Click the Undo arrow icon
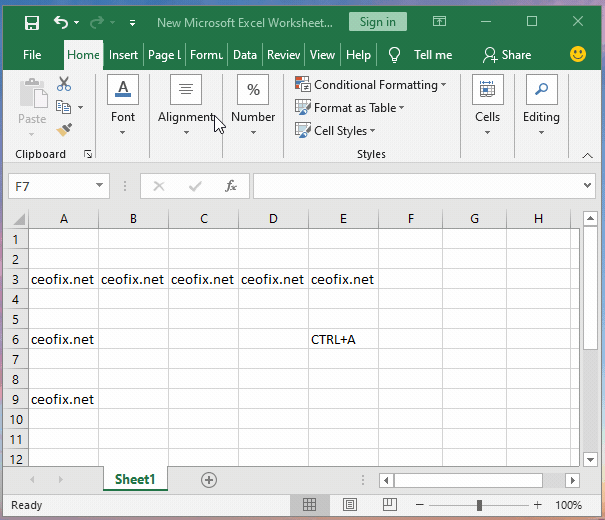 click(61, 22)
